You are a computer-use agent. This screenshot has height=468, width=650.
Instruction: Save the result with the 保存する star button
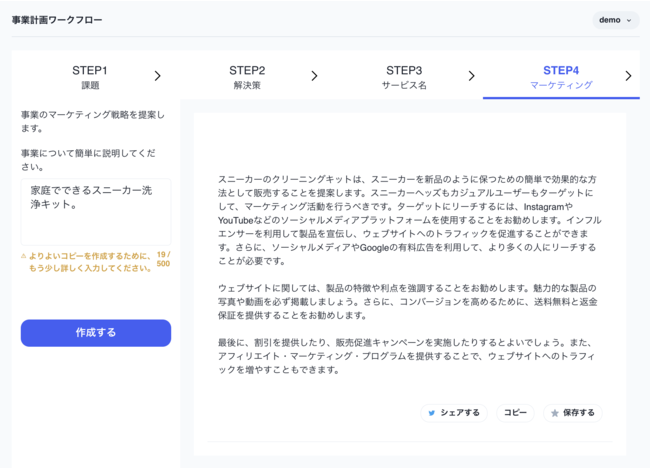click(x=572, y=412)
